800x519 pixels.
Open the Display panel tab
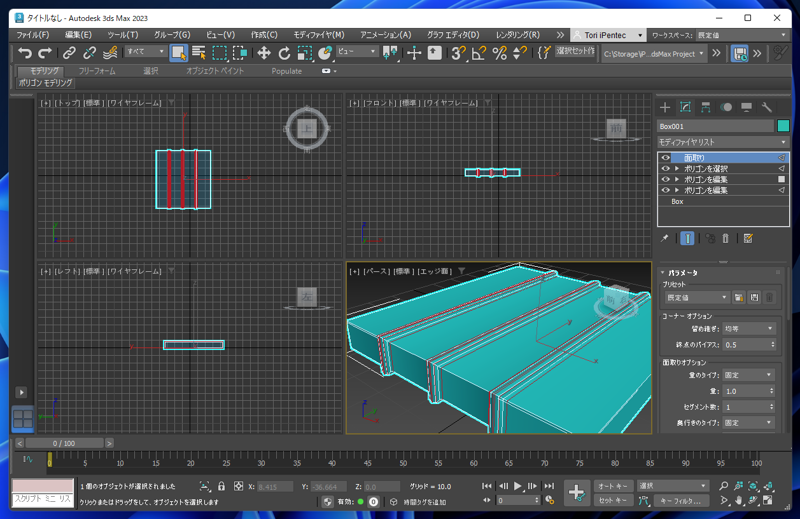(746, 107)
